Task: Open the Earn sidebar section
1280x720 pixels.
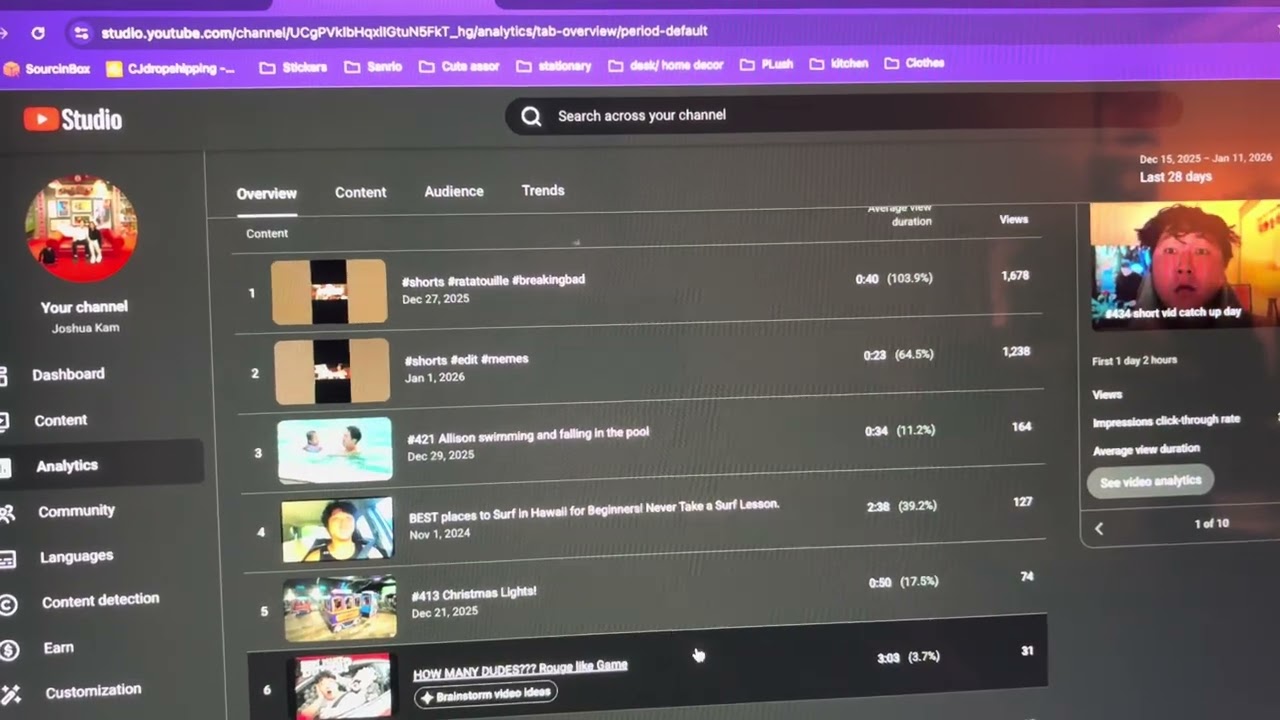Action: [x=58, y=648]
